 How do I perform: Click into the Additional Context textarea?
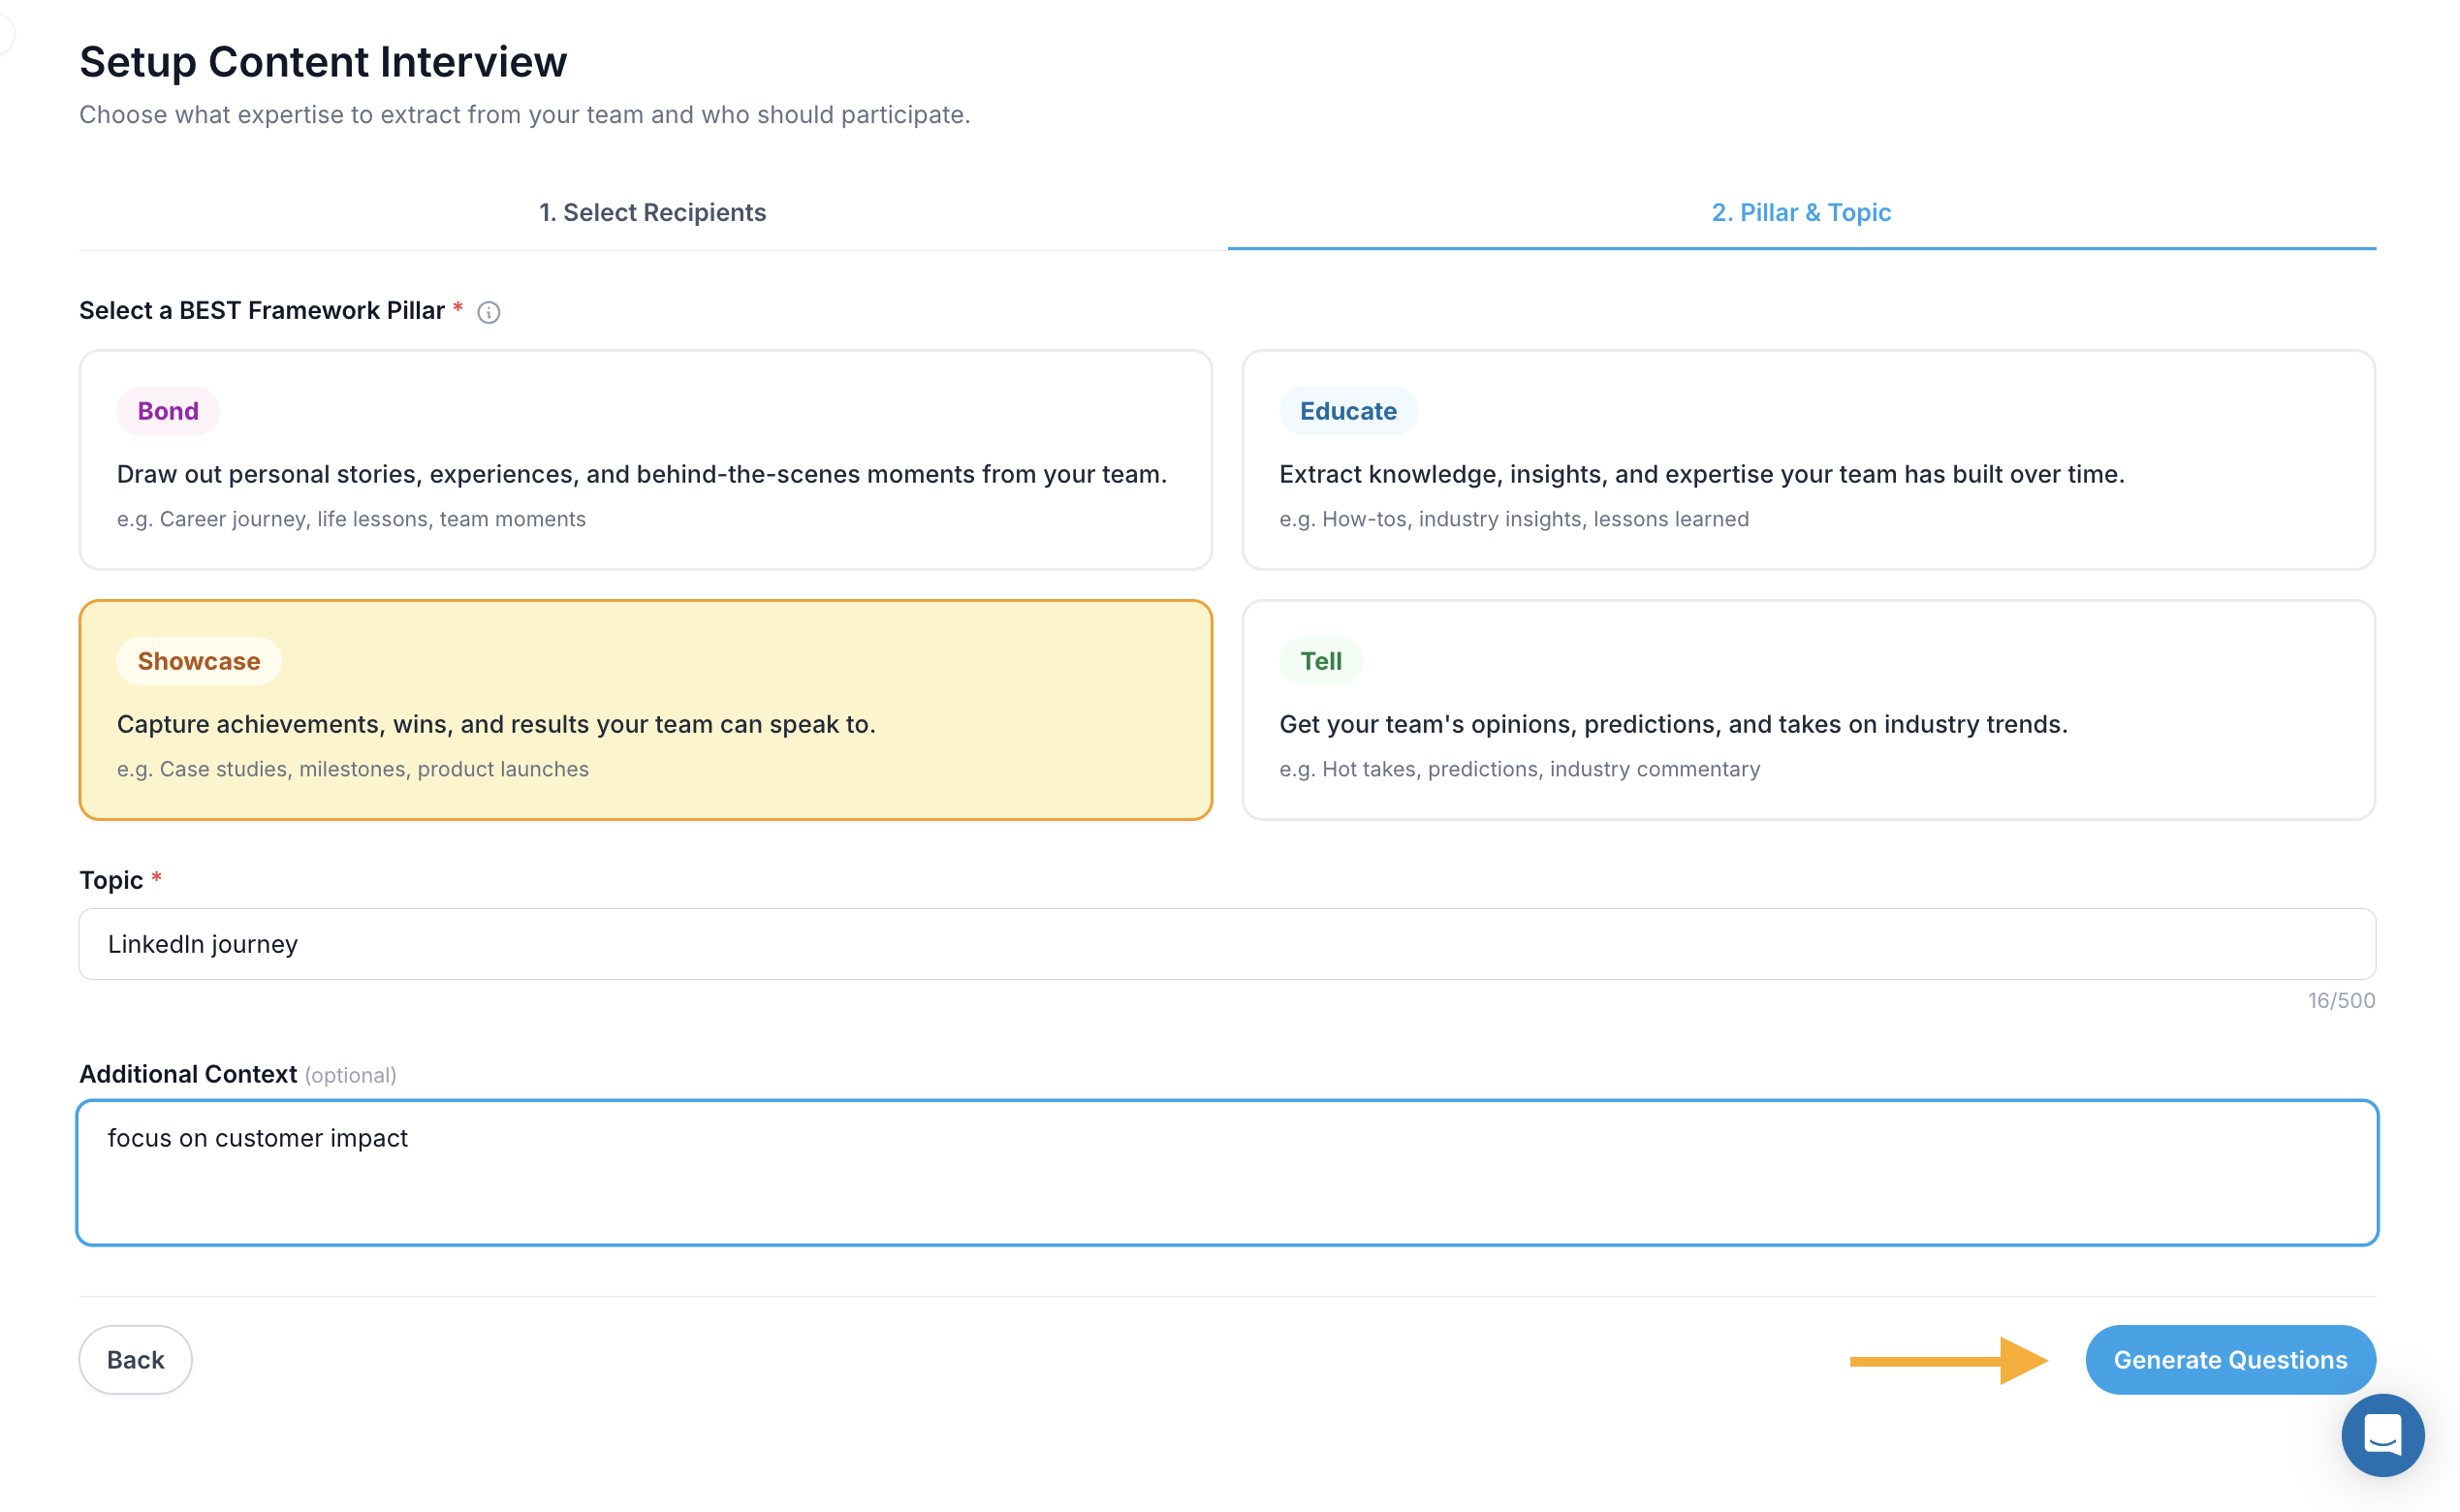tap(1227, 1172)
